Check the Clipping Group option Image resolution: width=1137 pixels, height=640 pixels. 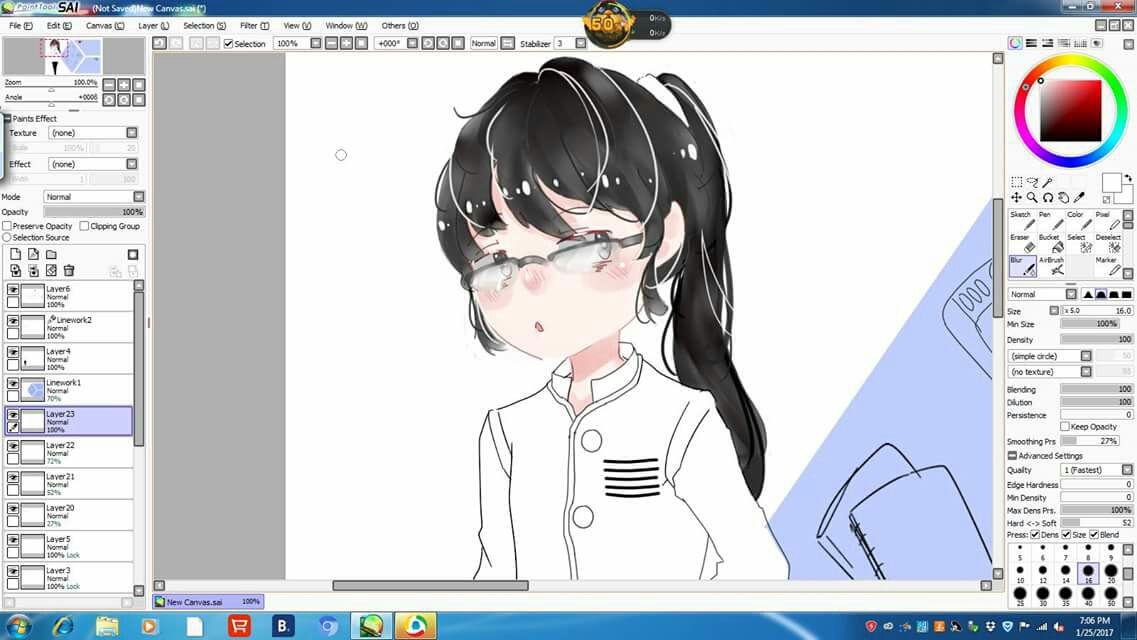point(84,226)
